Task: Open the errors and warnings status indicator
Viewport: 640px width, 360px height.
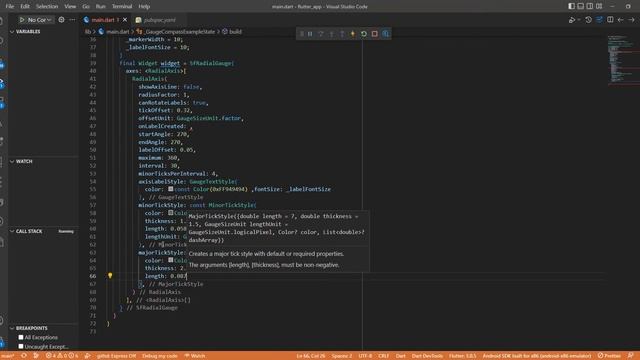Action: [62, 356]
